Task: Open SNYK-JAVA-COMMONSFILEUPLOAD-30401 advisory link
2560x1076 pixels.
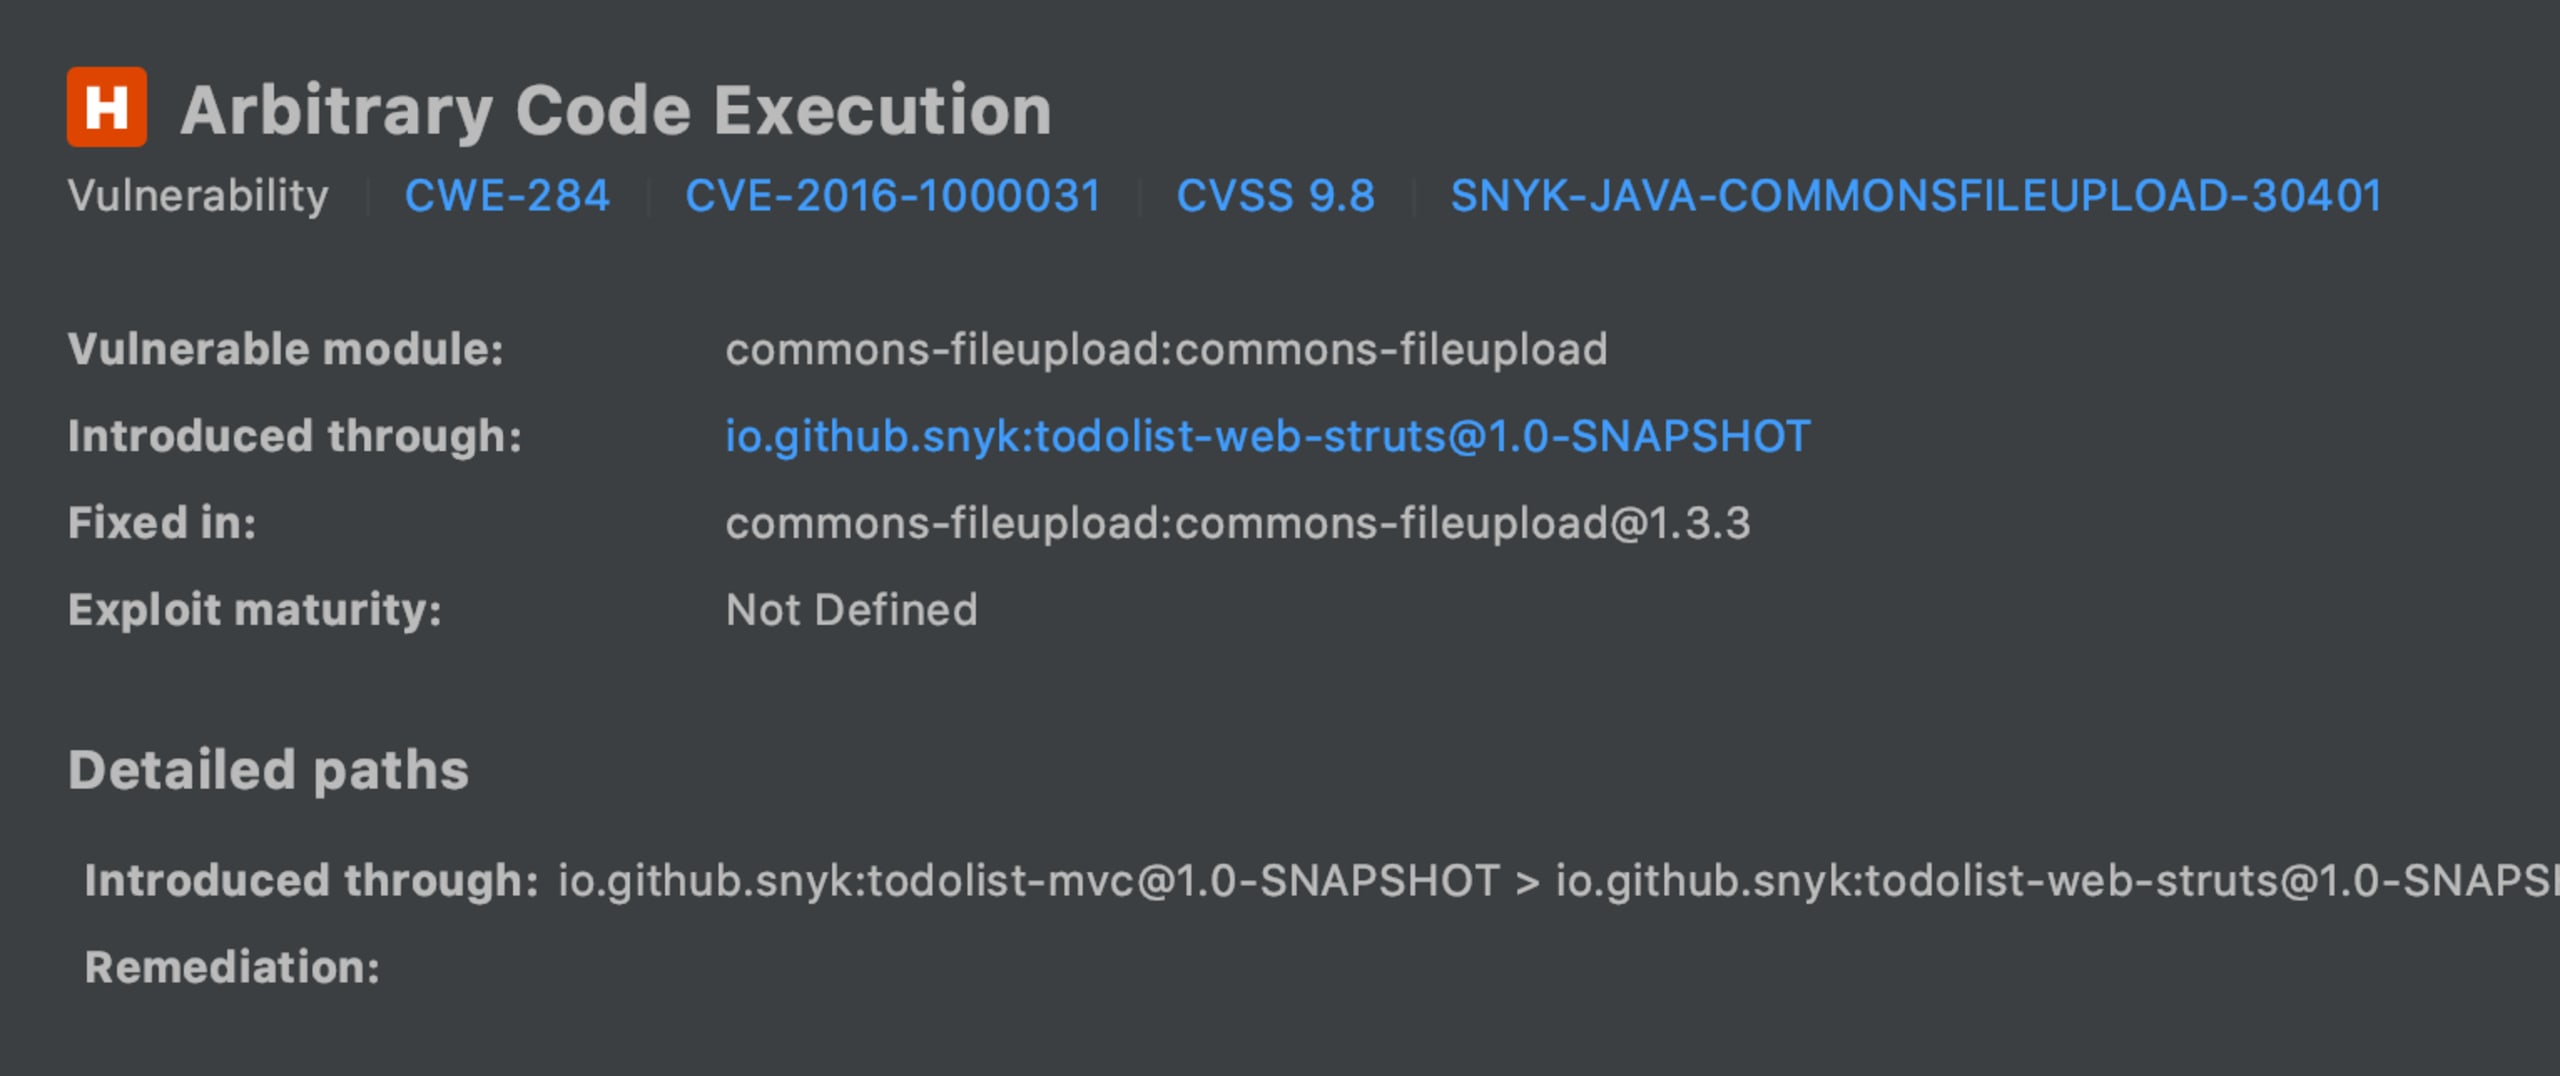Action: [1917, 196]
